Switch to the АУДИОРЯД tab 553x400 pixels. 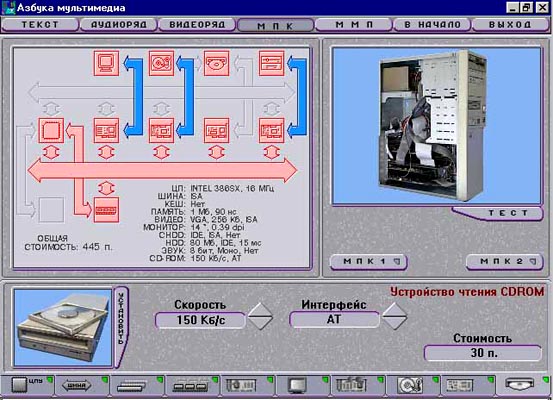point(118,25)
